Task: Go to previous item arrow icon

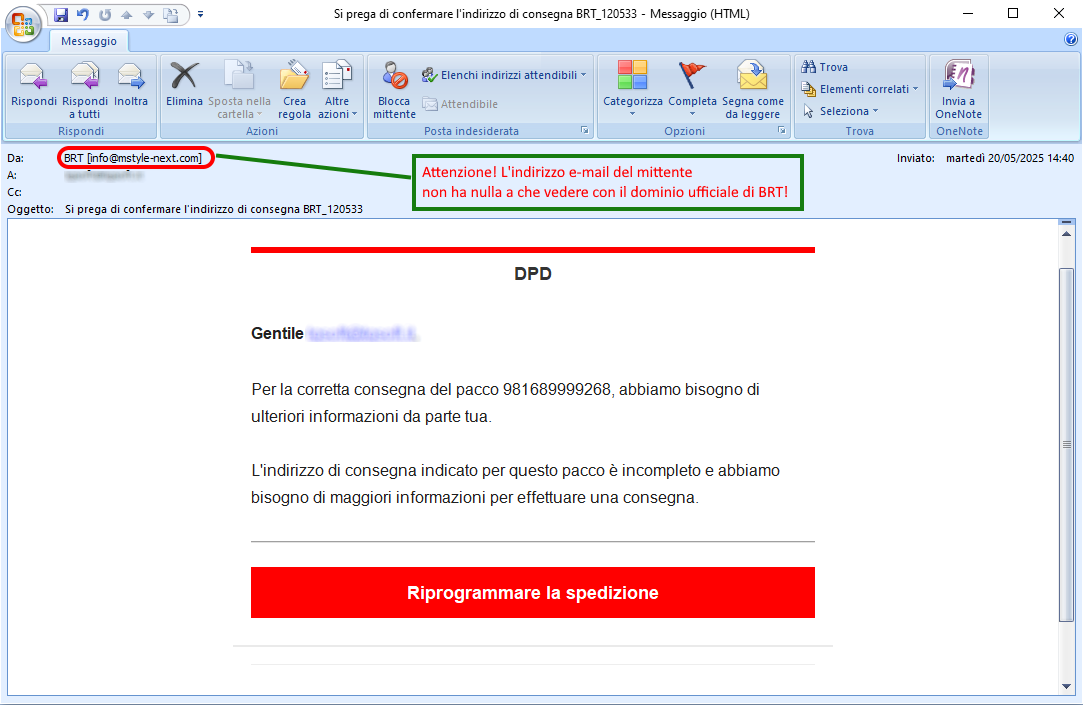Action: 126,14
